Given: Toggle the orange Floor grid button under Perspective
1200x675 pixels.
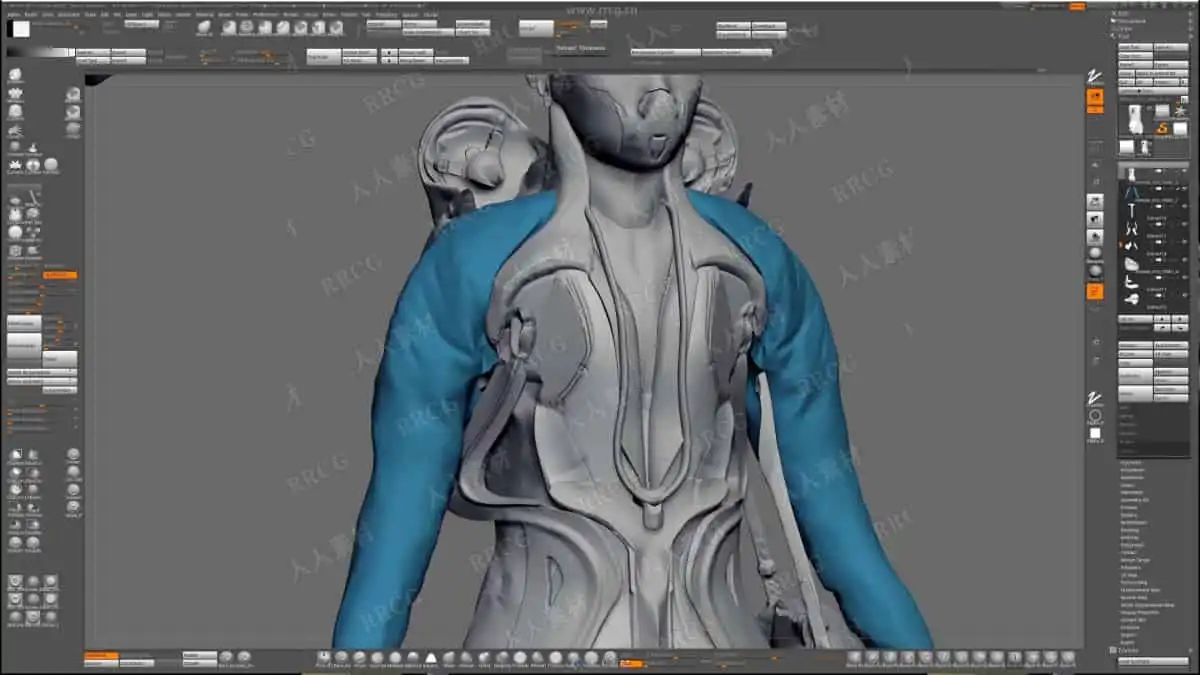Looking at the screenshot, I should 1095,110.
